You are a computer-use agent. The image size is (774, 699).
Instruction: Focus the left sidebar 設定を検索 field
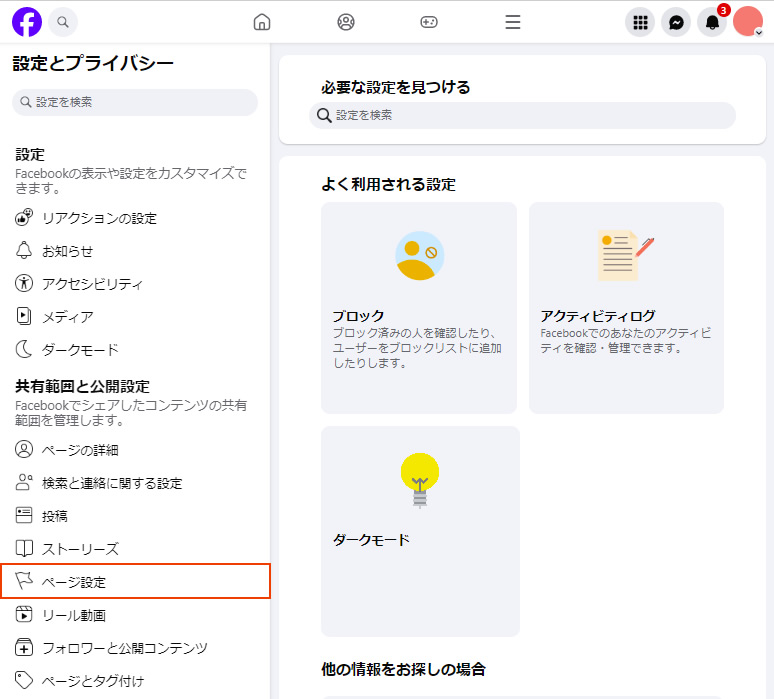[x=135, y=102]
